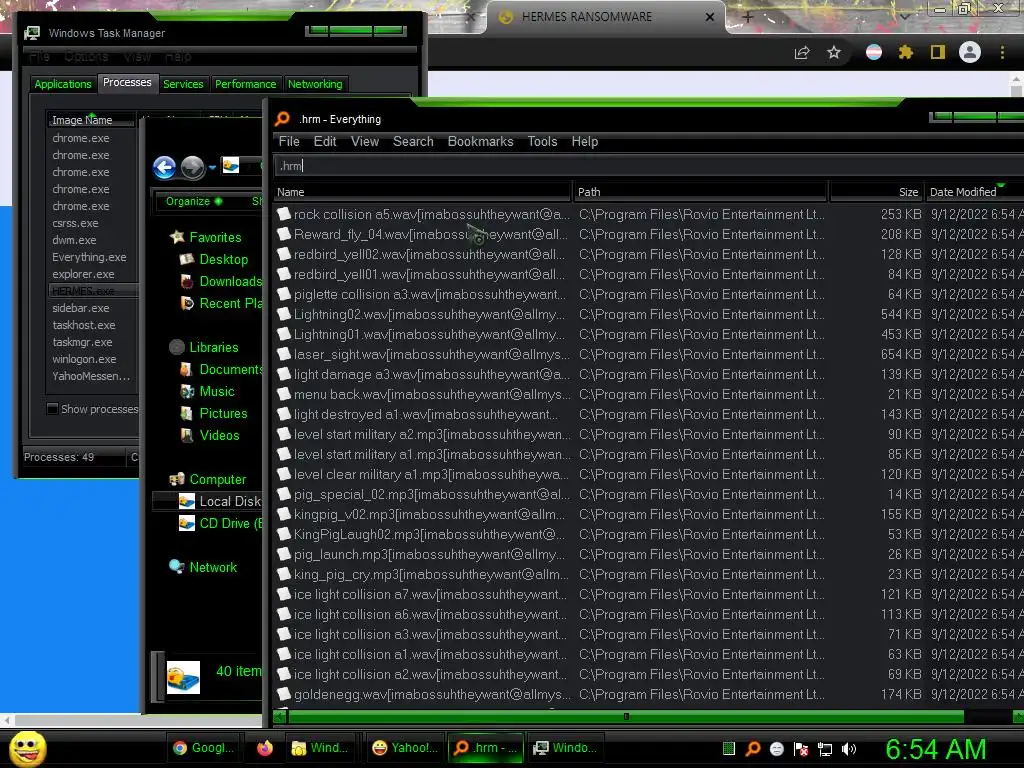The height and width of the screenshot is (768, 1024).
Task: Open the Organize dropdown in Explorer
Action: tap(193, 201)
